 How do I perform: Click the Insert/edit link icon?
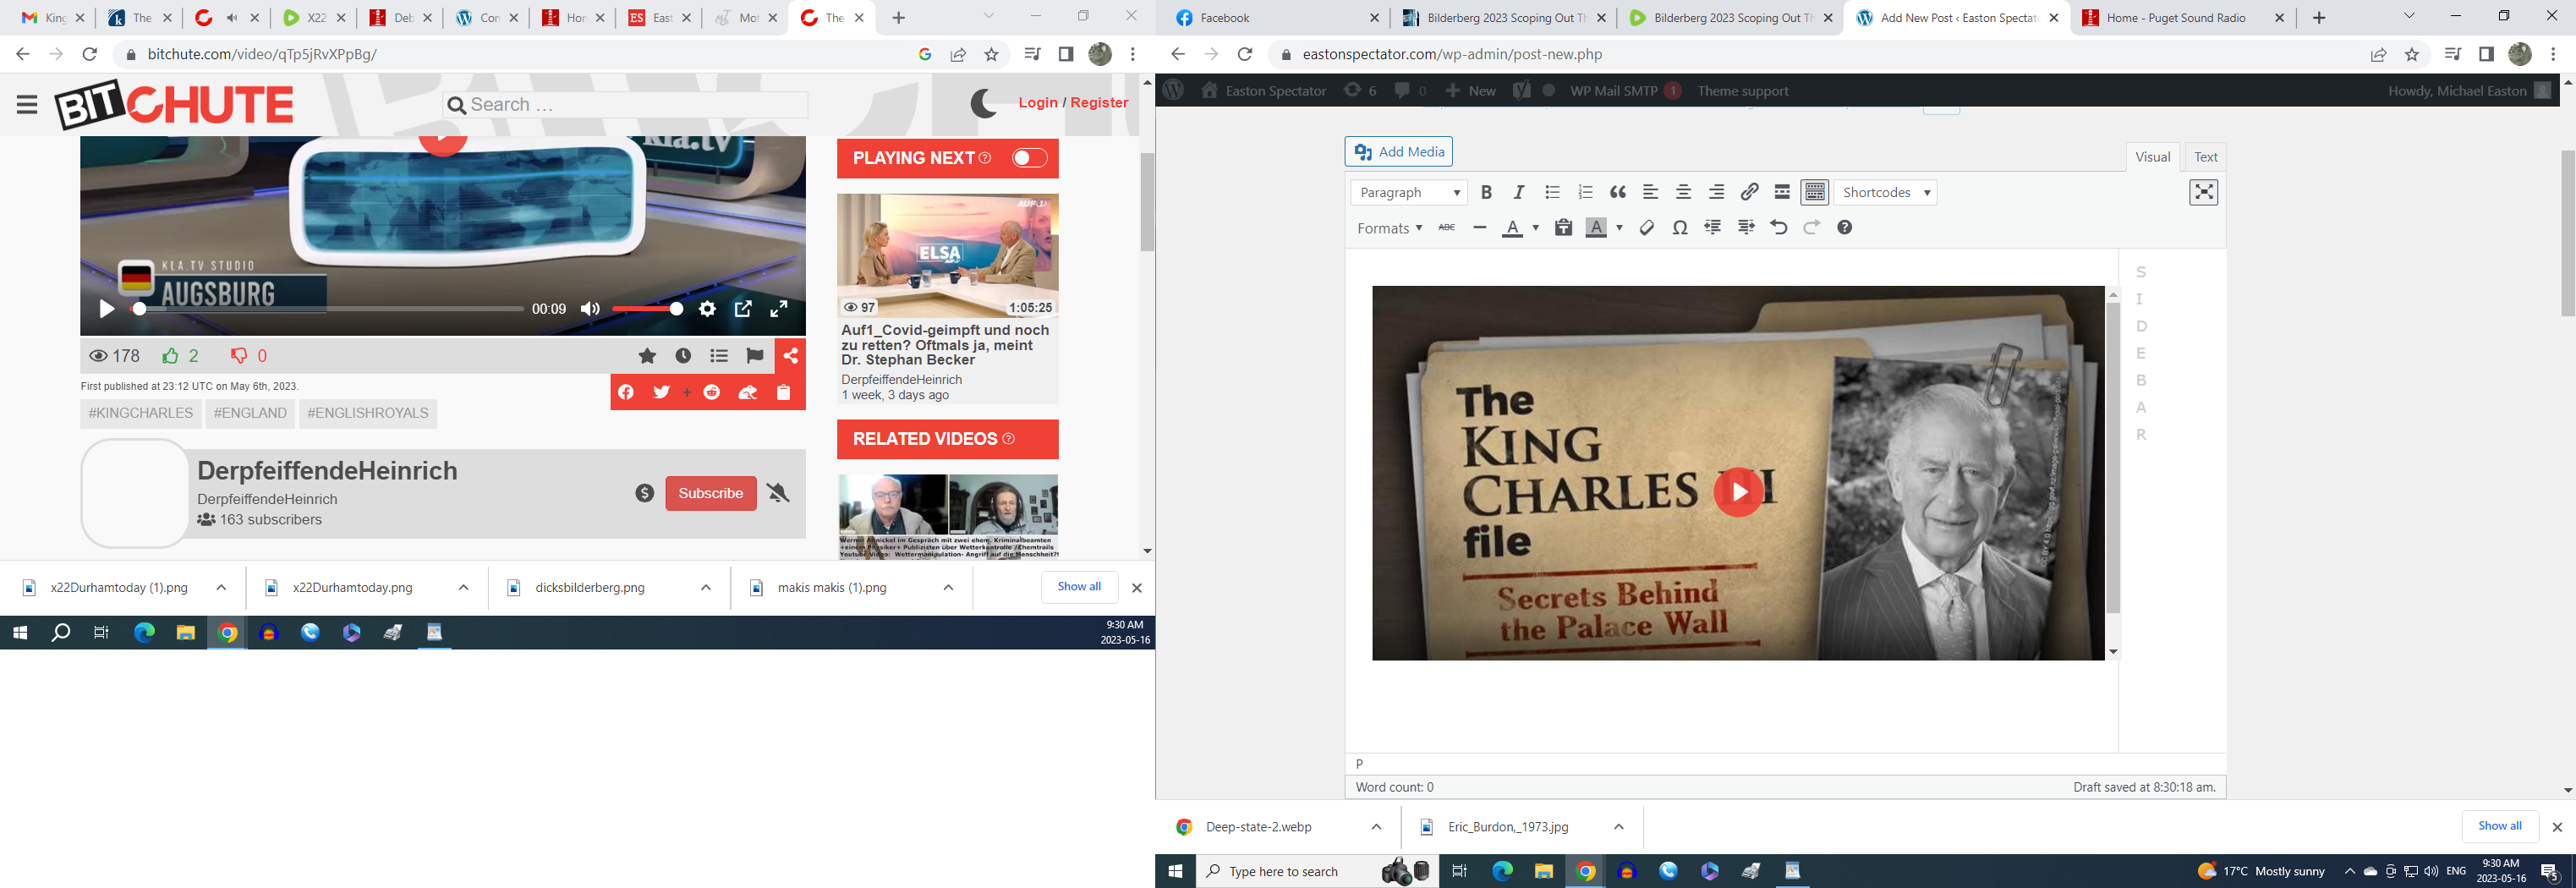[x=1749, y=192]
